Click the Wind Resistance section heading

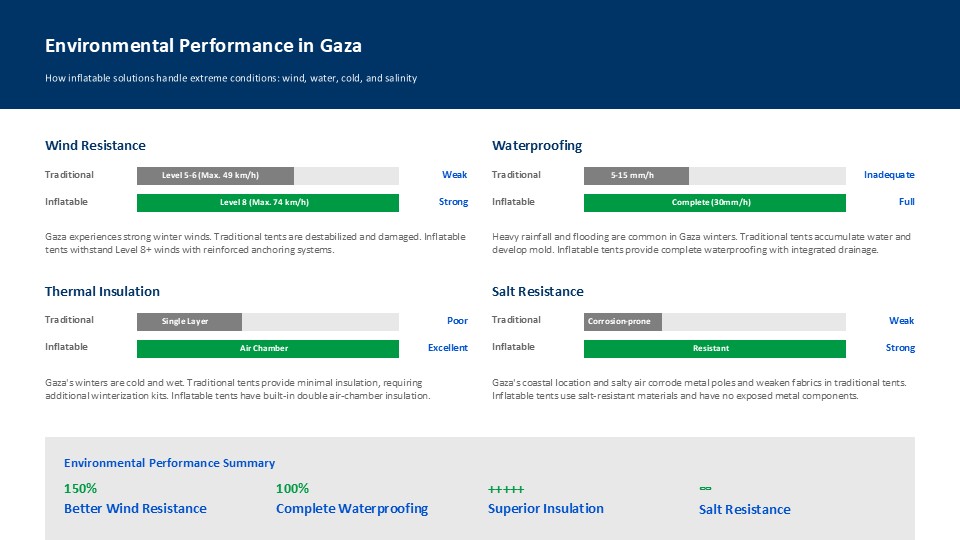[x=95, y=146]
